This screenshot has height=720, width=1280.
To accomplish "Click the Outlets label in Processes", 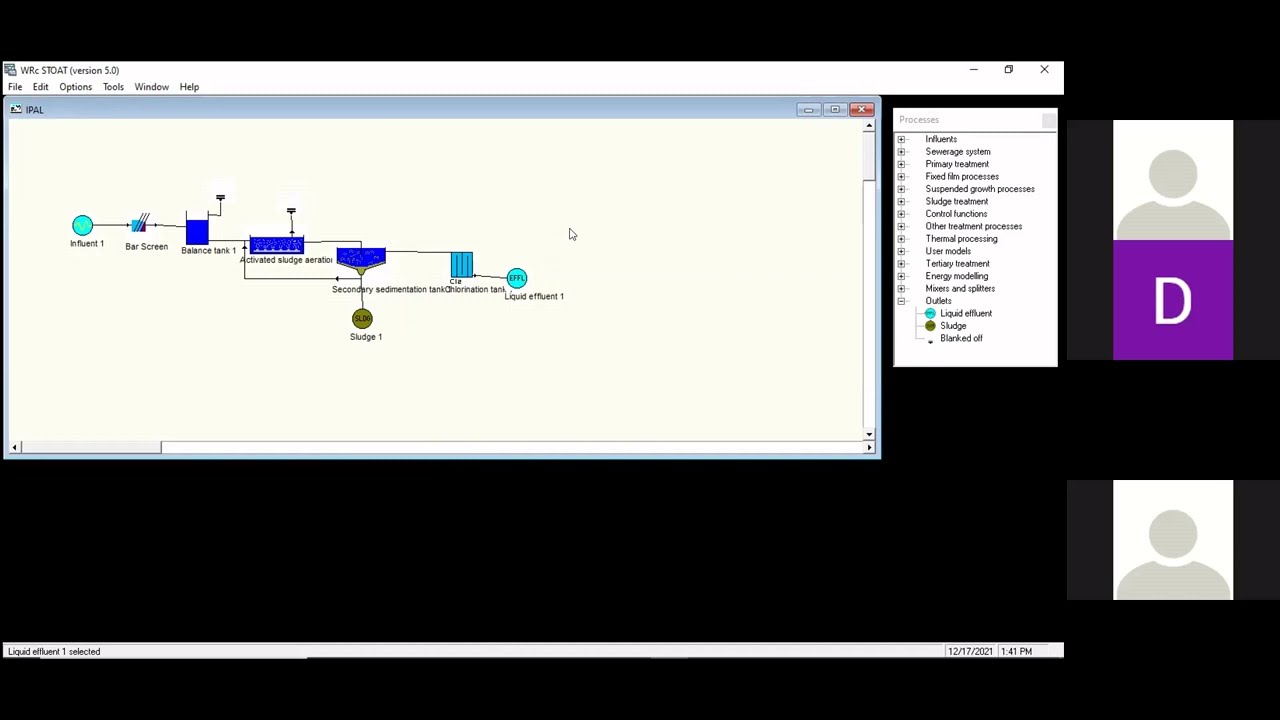I will [938, 301].
